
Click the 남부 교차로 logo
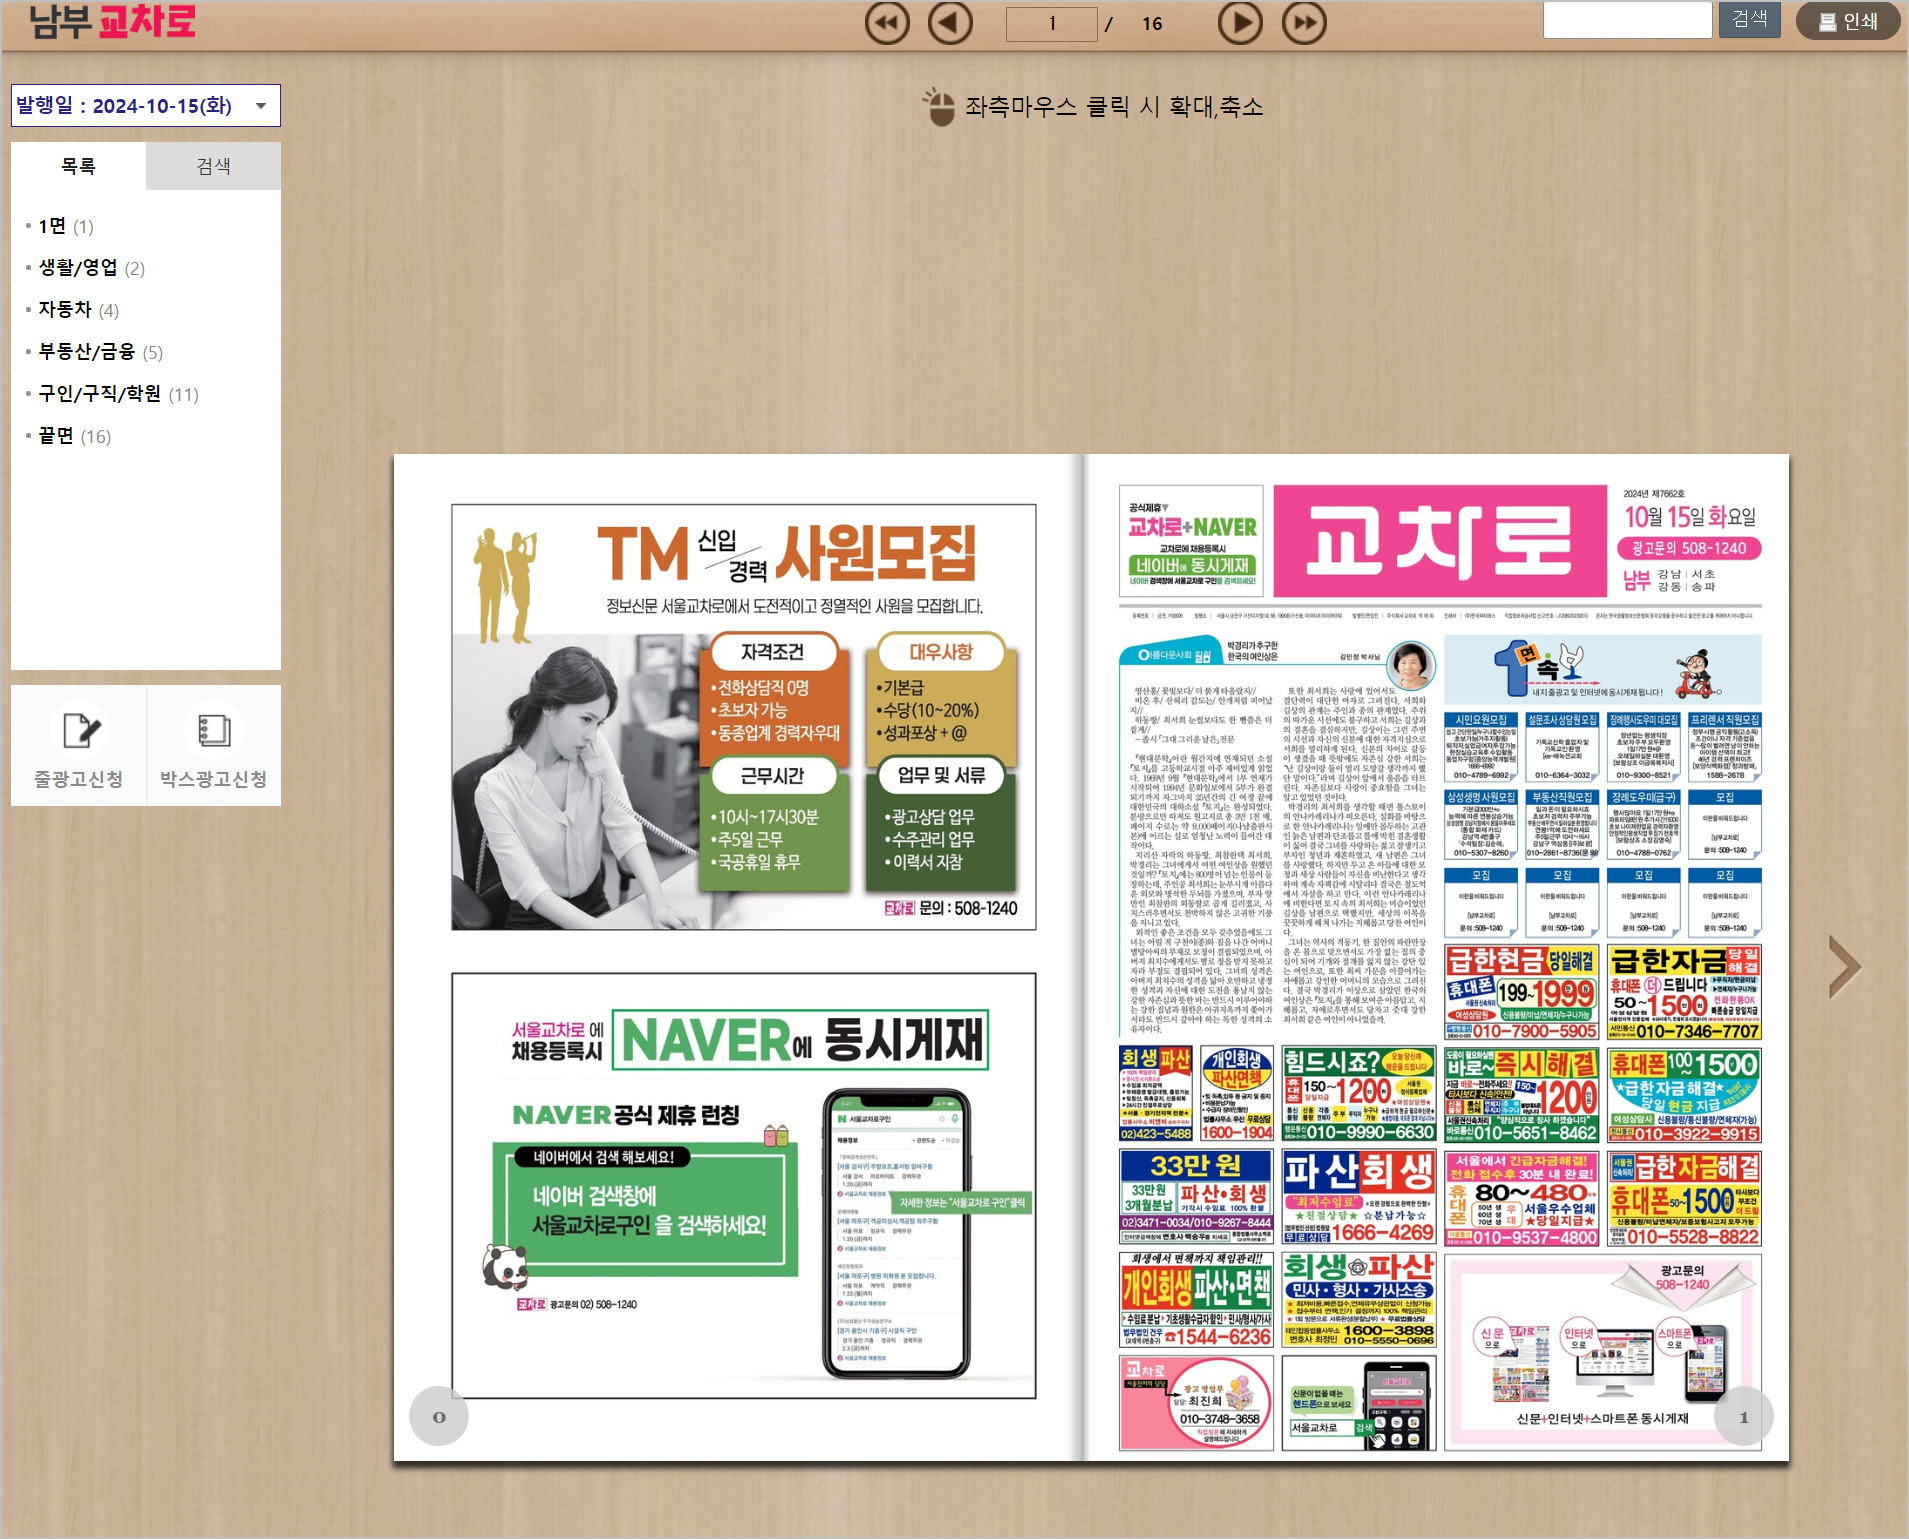click(112, 21)
